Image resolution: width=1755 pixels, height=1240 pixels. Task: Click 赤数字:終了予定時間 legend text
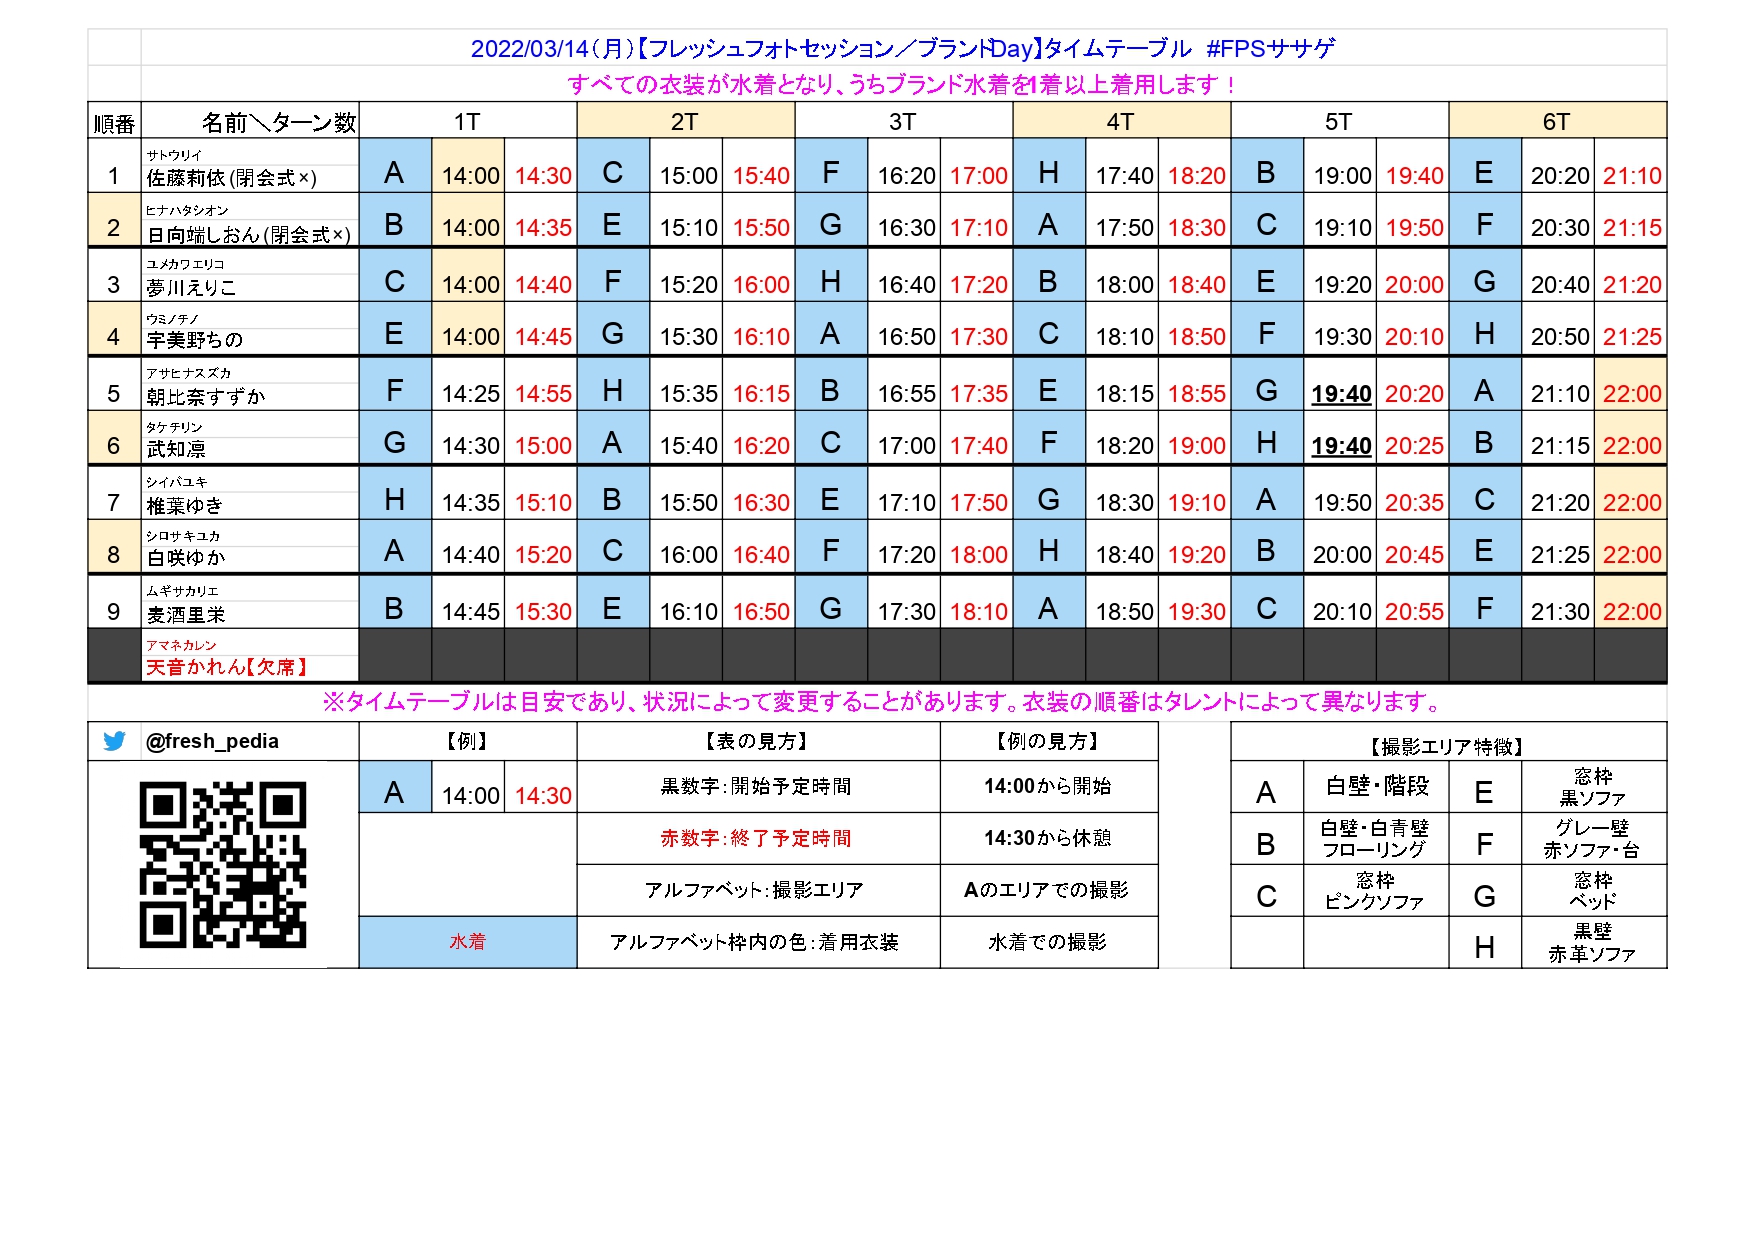pos(756,839)
